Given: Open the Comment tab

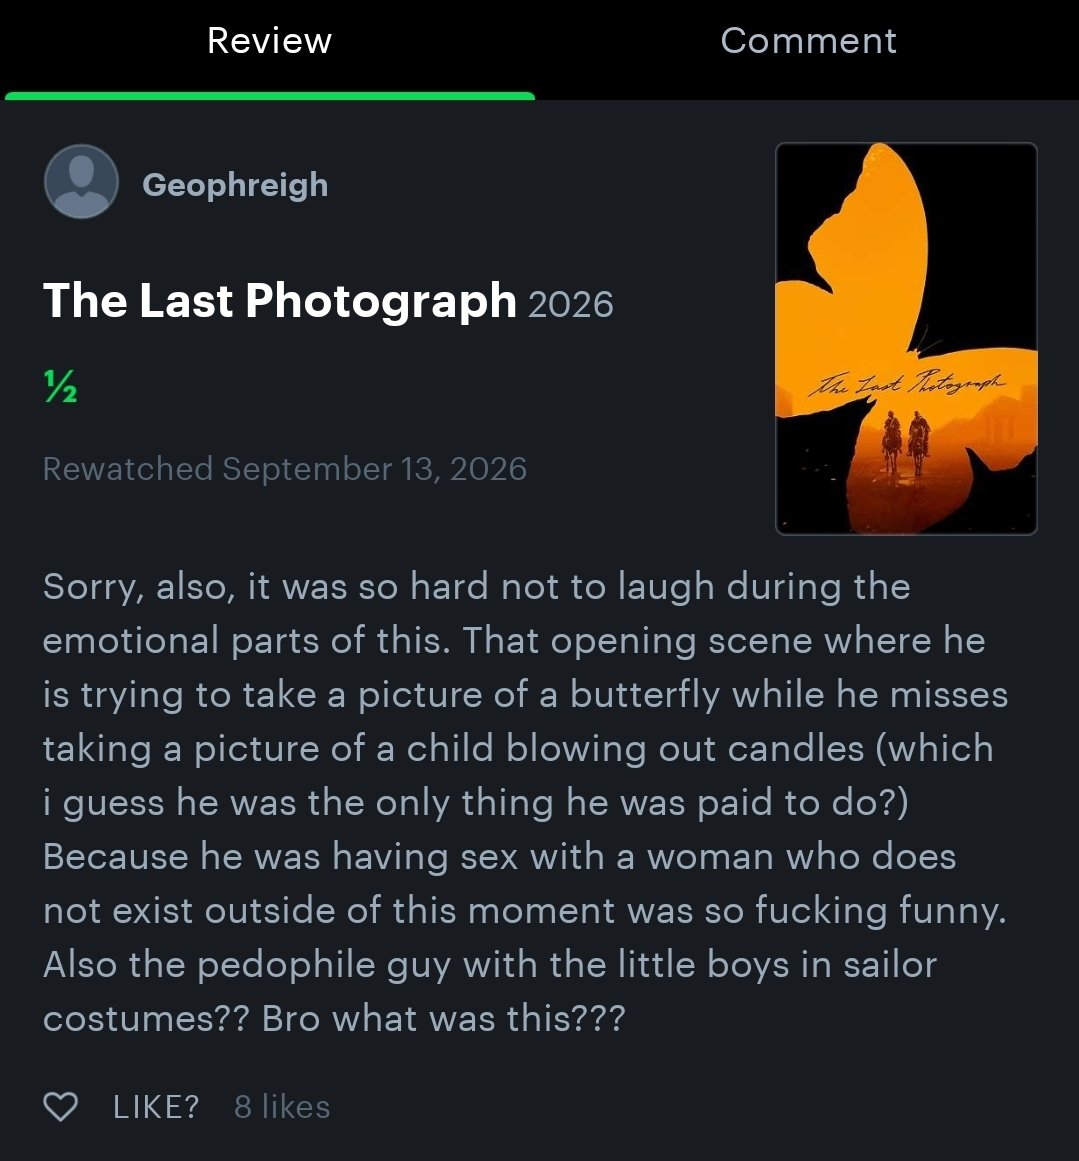Looking at the screenshot, I should coord(809,41).
